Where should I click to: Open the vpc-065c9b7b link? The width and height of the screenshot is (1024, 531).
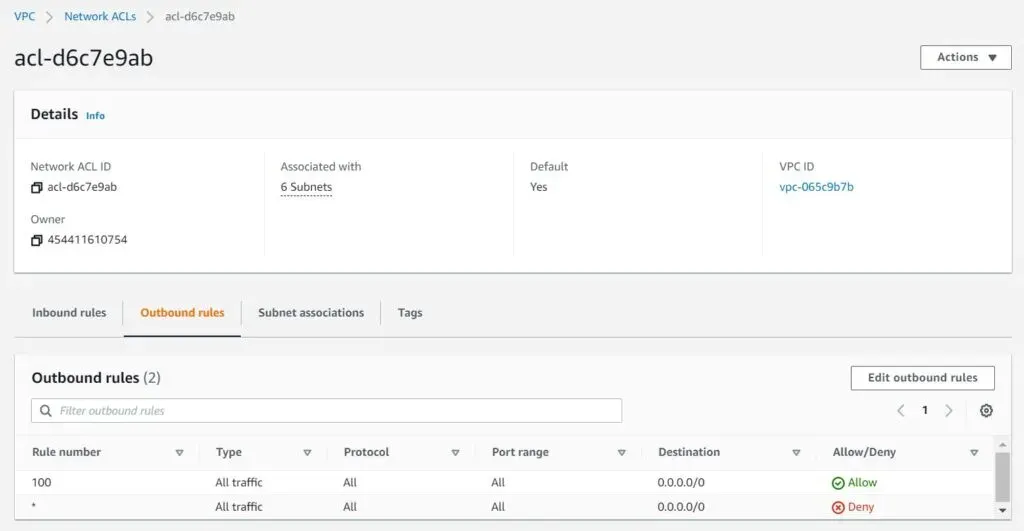pos(816,187)
